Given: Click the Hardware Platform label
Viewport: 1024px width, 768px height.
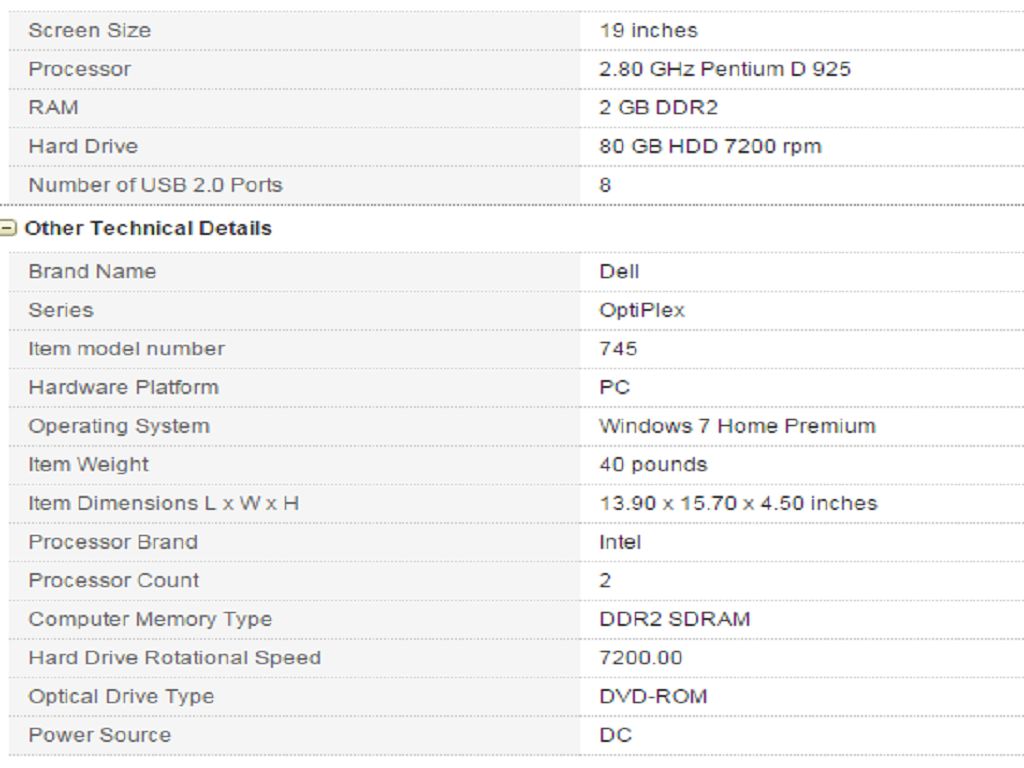Looking at the screenshot, I should 123,387.
